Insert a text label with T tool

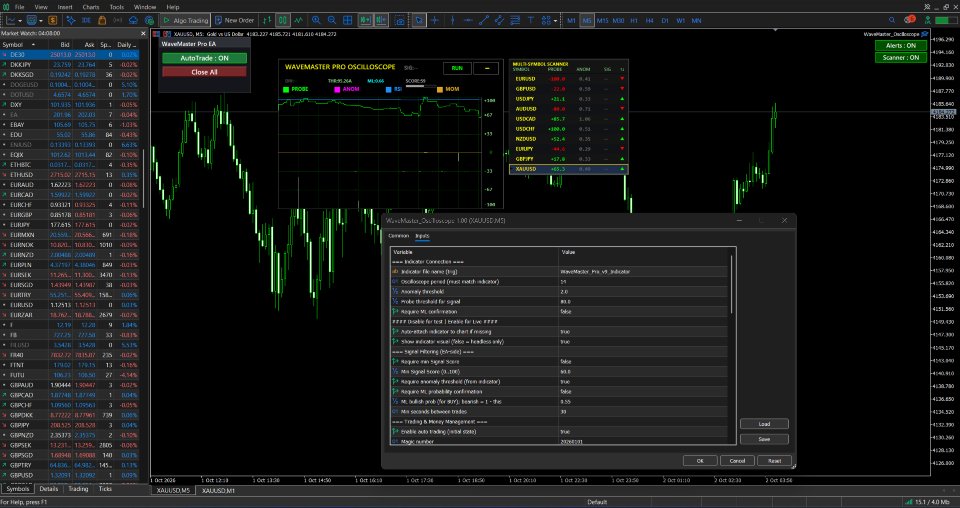[531, 20]
